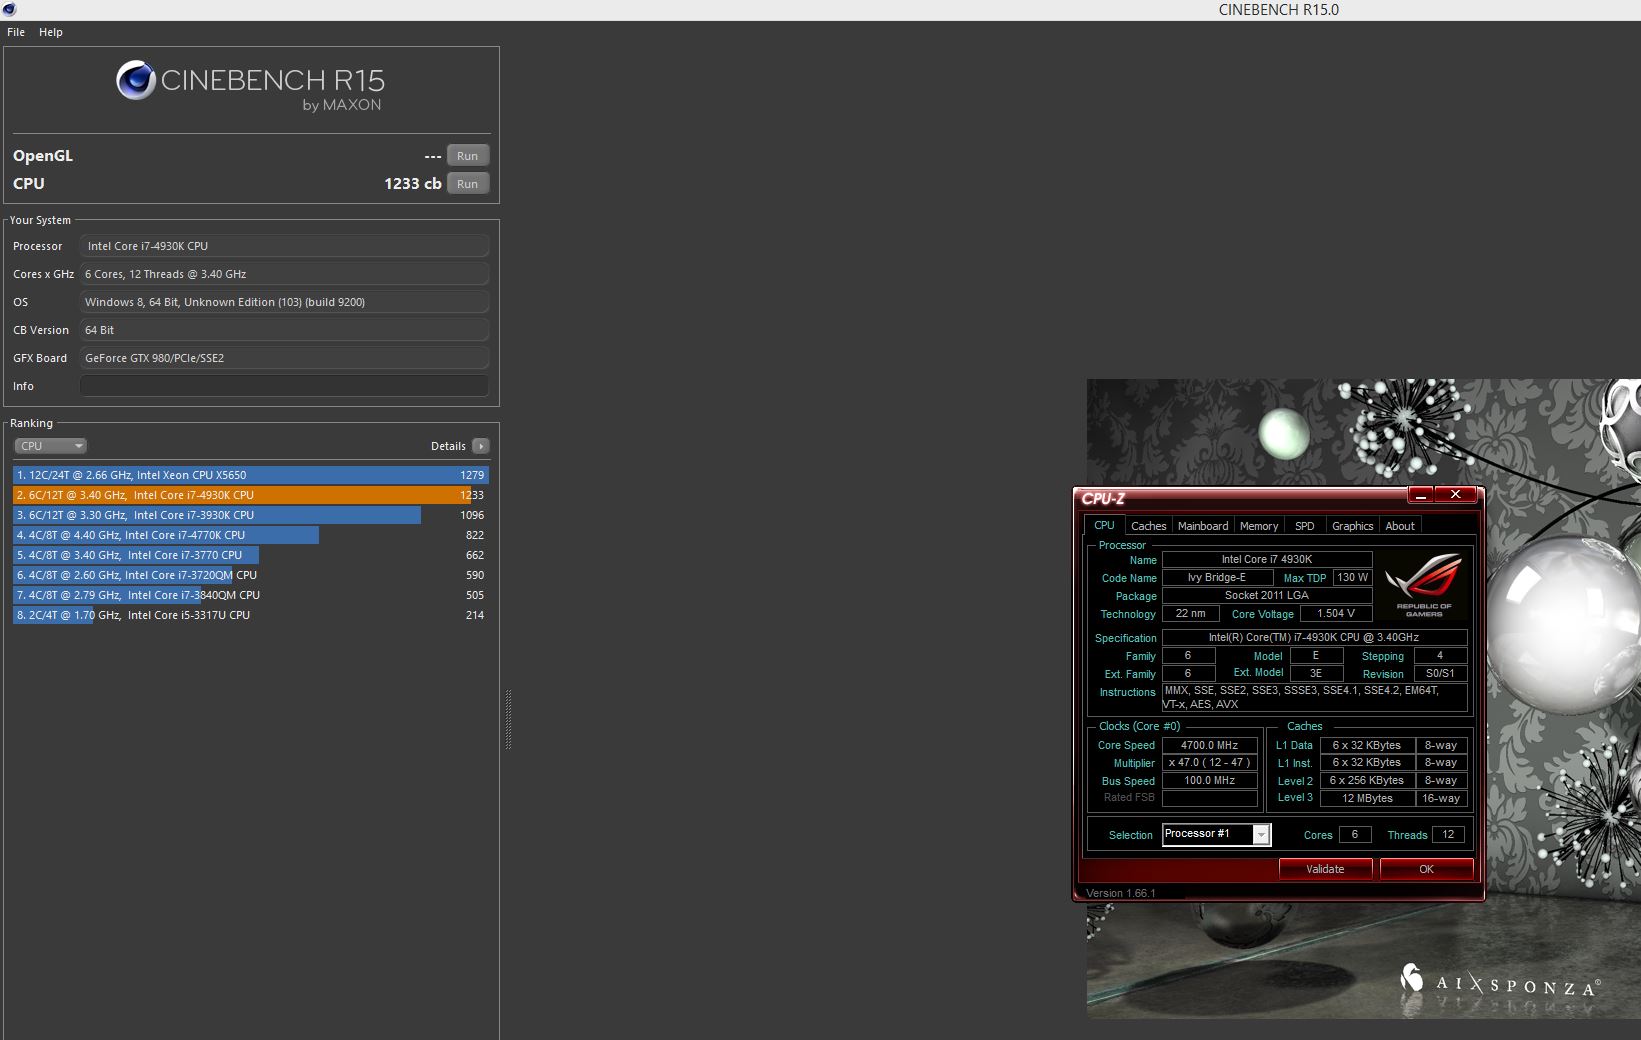1641x1040 pixels.
Task: Open the CPU ranking dropdown
Action: (x=50, y=446)
